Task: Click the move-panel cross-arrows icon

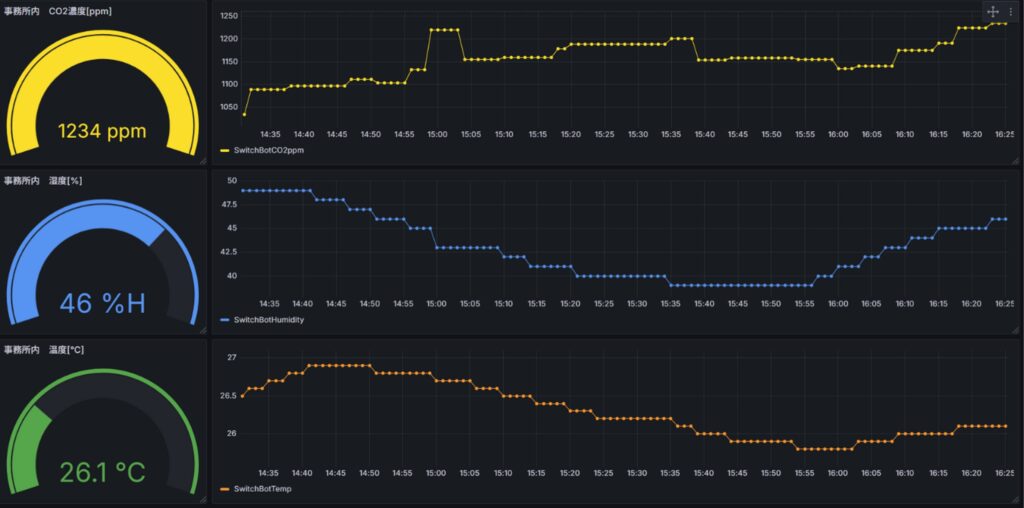Action: tap(993, 12)
